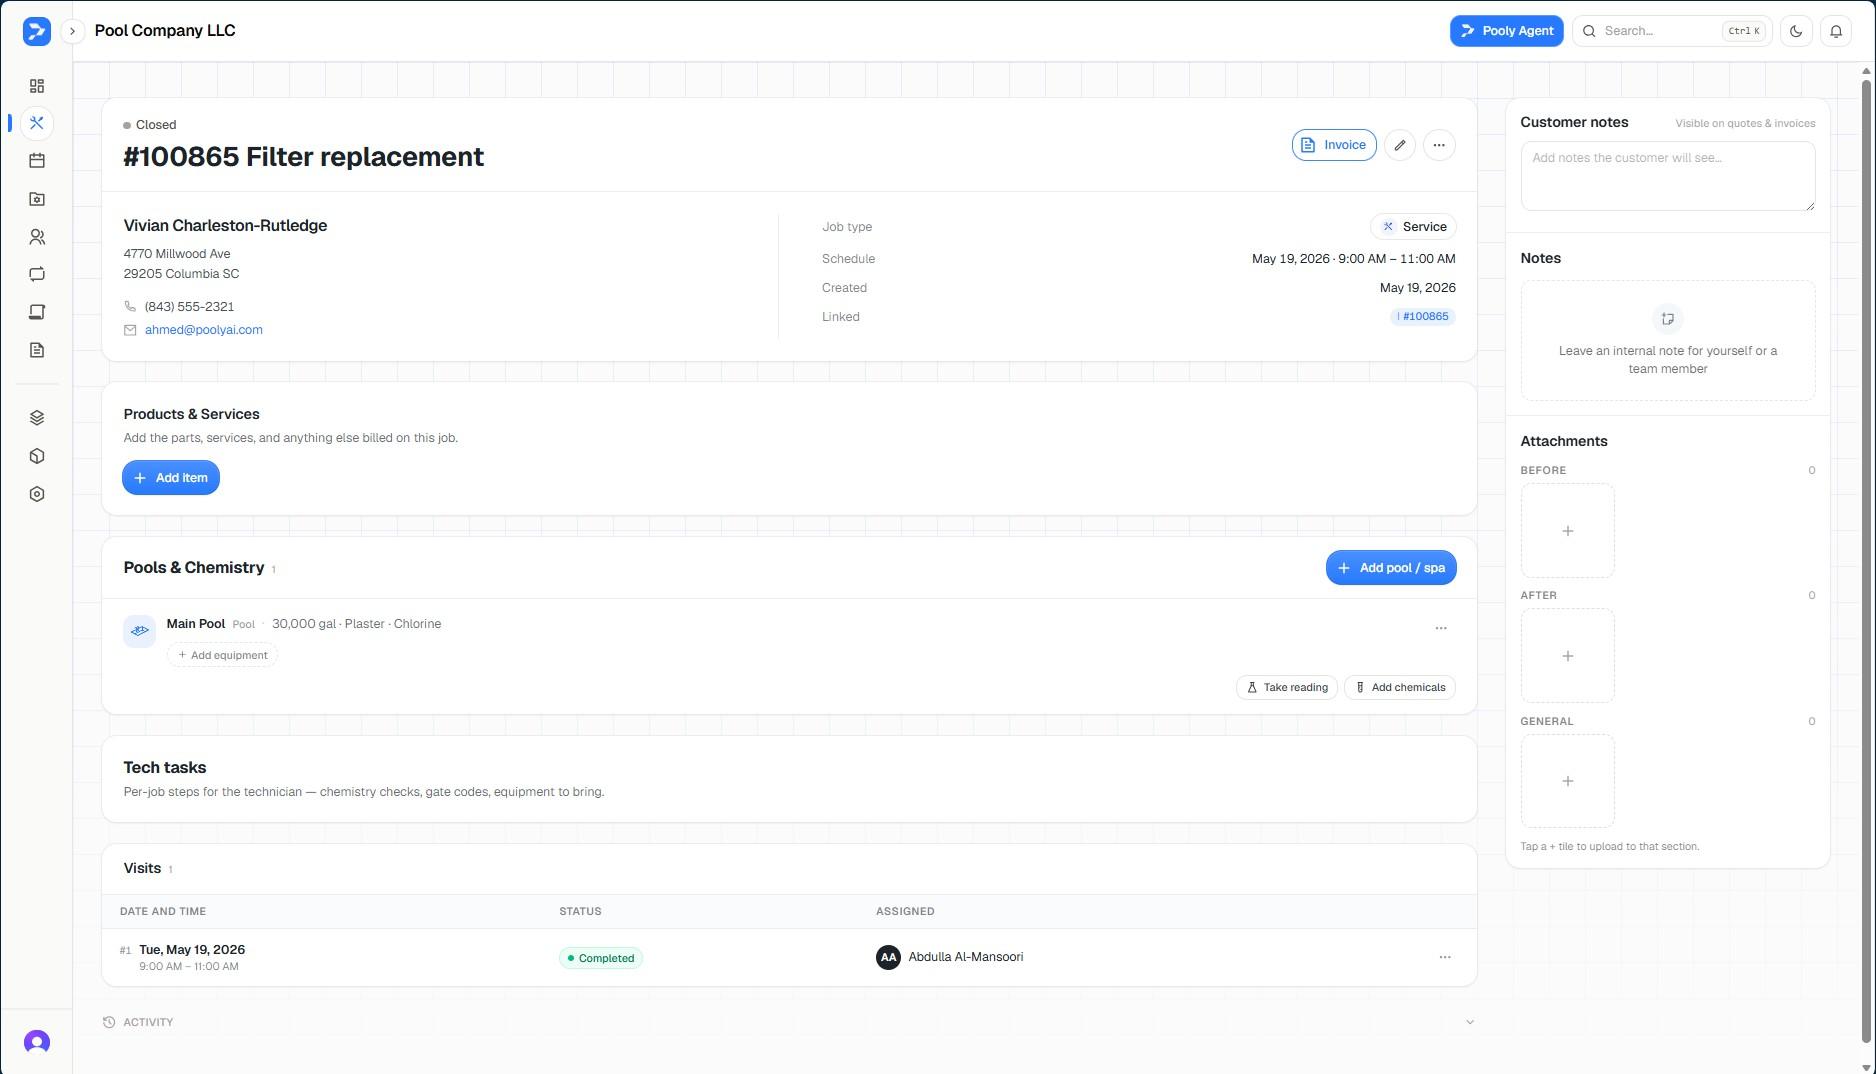Toggle dark mode moon icon
Viewport: 1876px width, 1074px height.
[x=1796, y=31]
